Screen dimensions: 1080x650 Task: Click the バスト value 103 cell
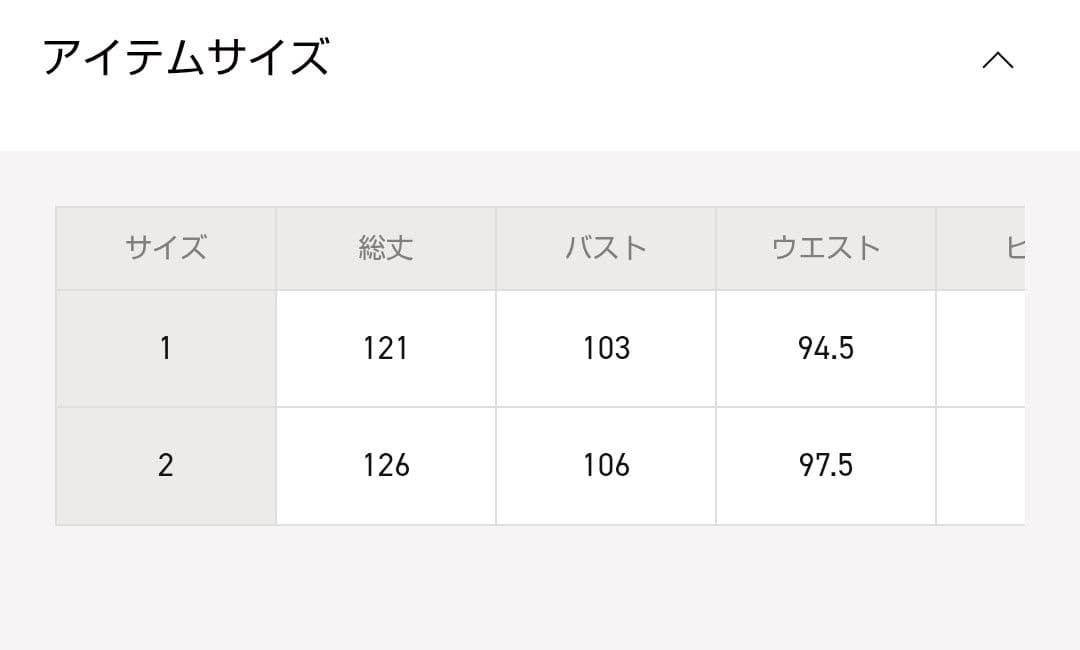605,348
